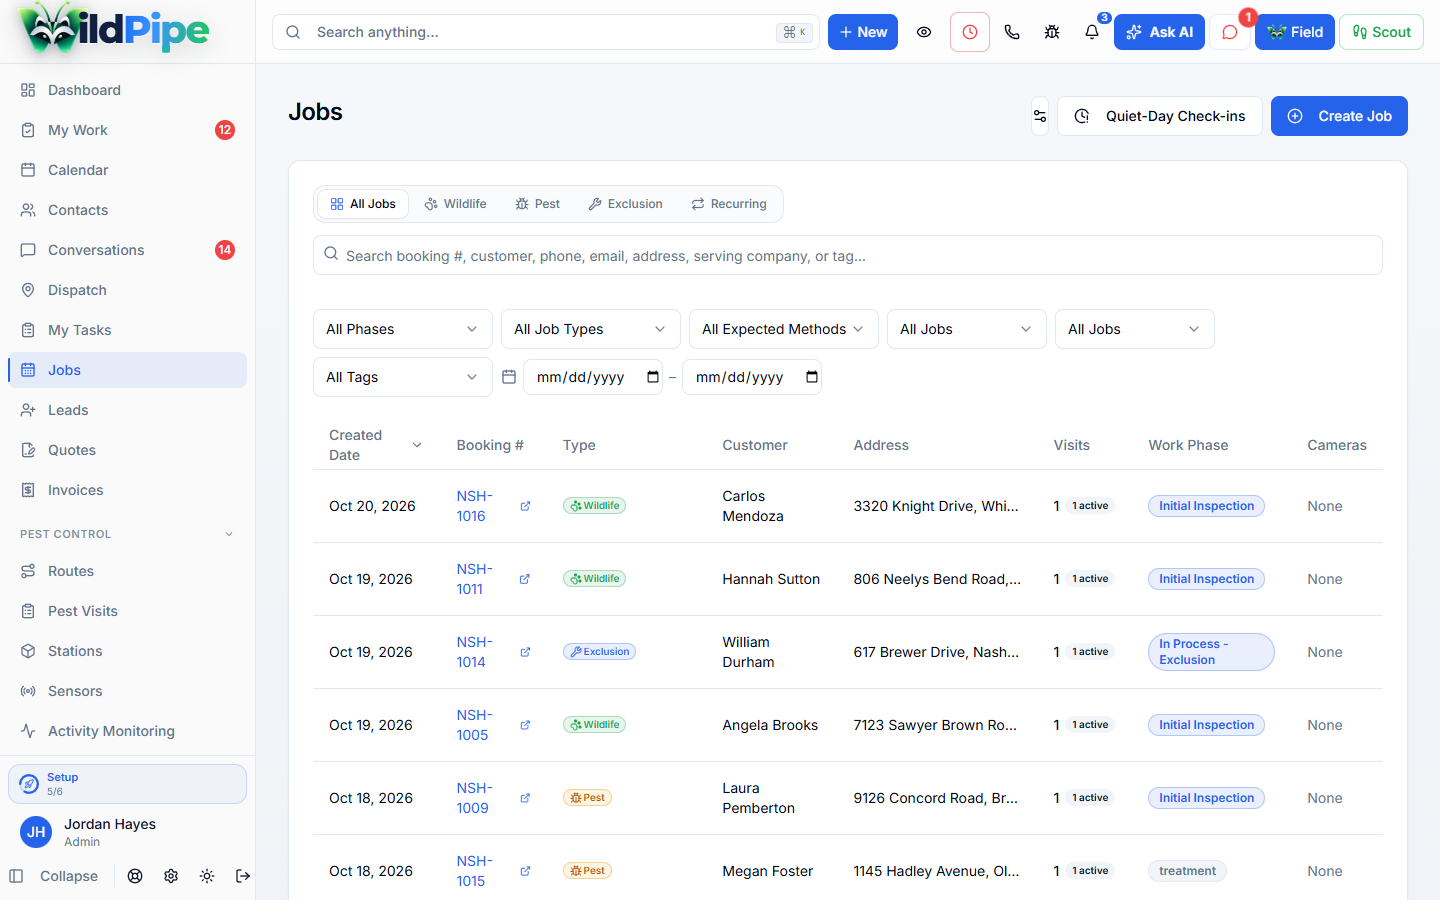Open booking link NSH-1005
Viewport: 1440px width, 900px height.
coord(475,725)
